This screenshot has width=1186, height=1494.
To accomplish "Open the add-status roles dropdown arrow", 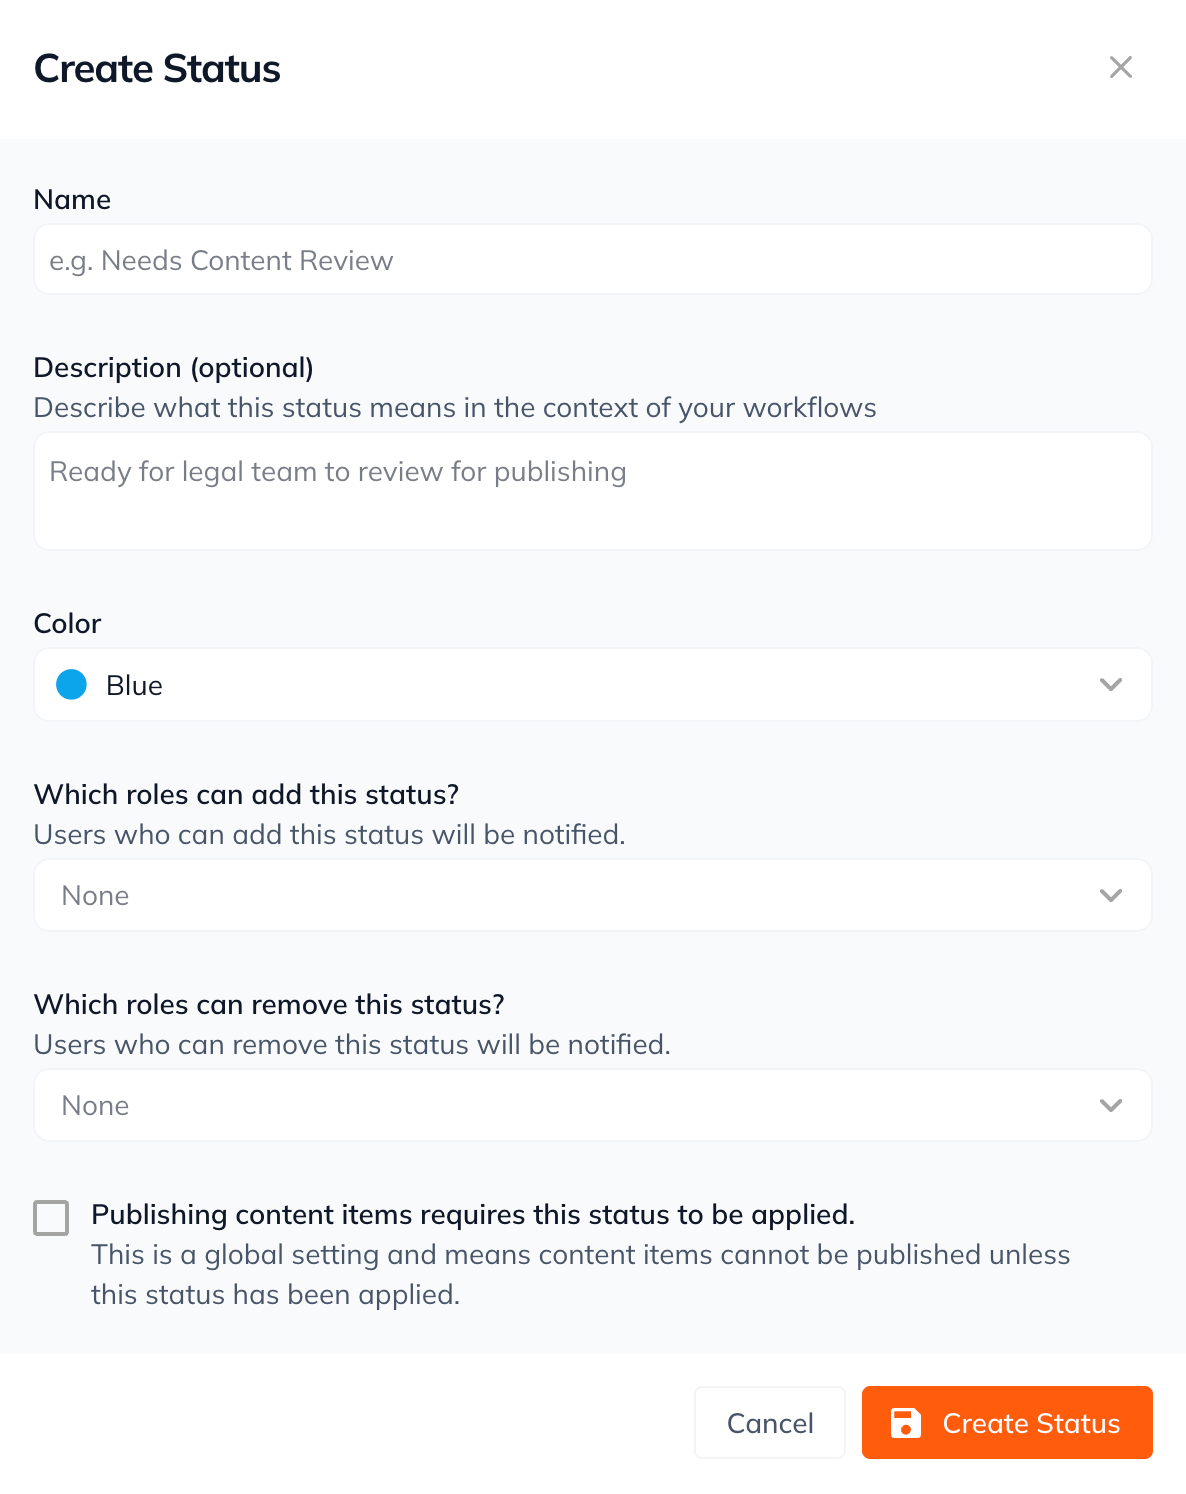I will point(1110,895).
